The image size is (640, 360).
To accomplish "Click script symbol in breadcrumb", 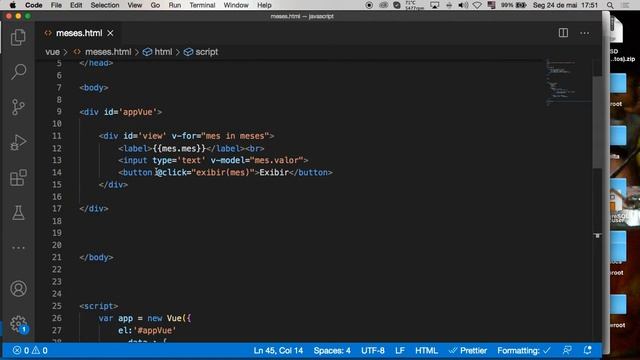I will point(206,52).
